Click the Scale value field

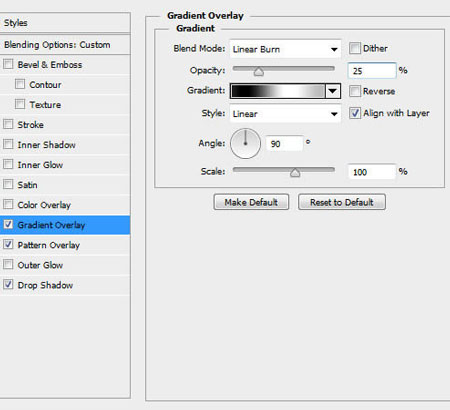click(x=372, y=172)
